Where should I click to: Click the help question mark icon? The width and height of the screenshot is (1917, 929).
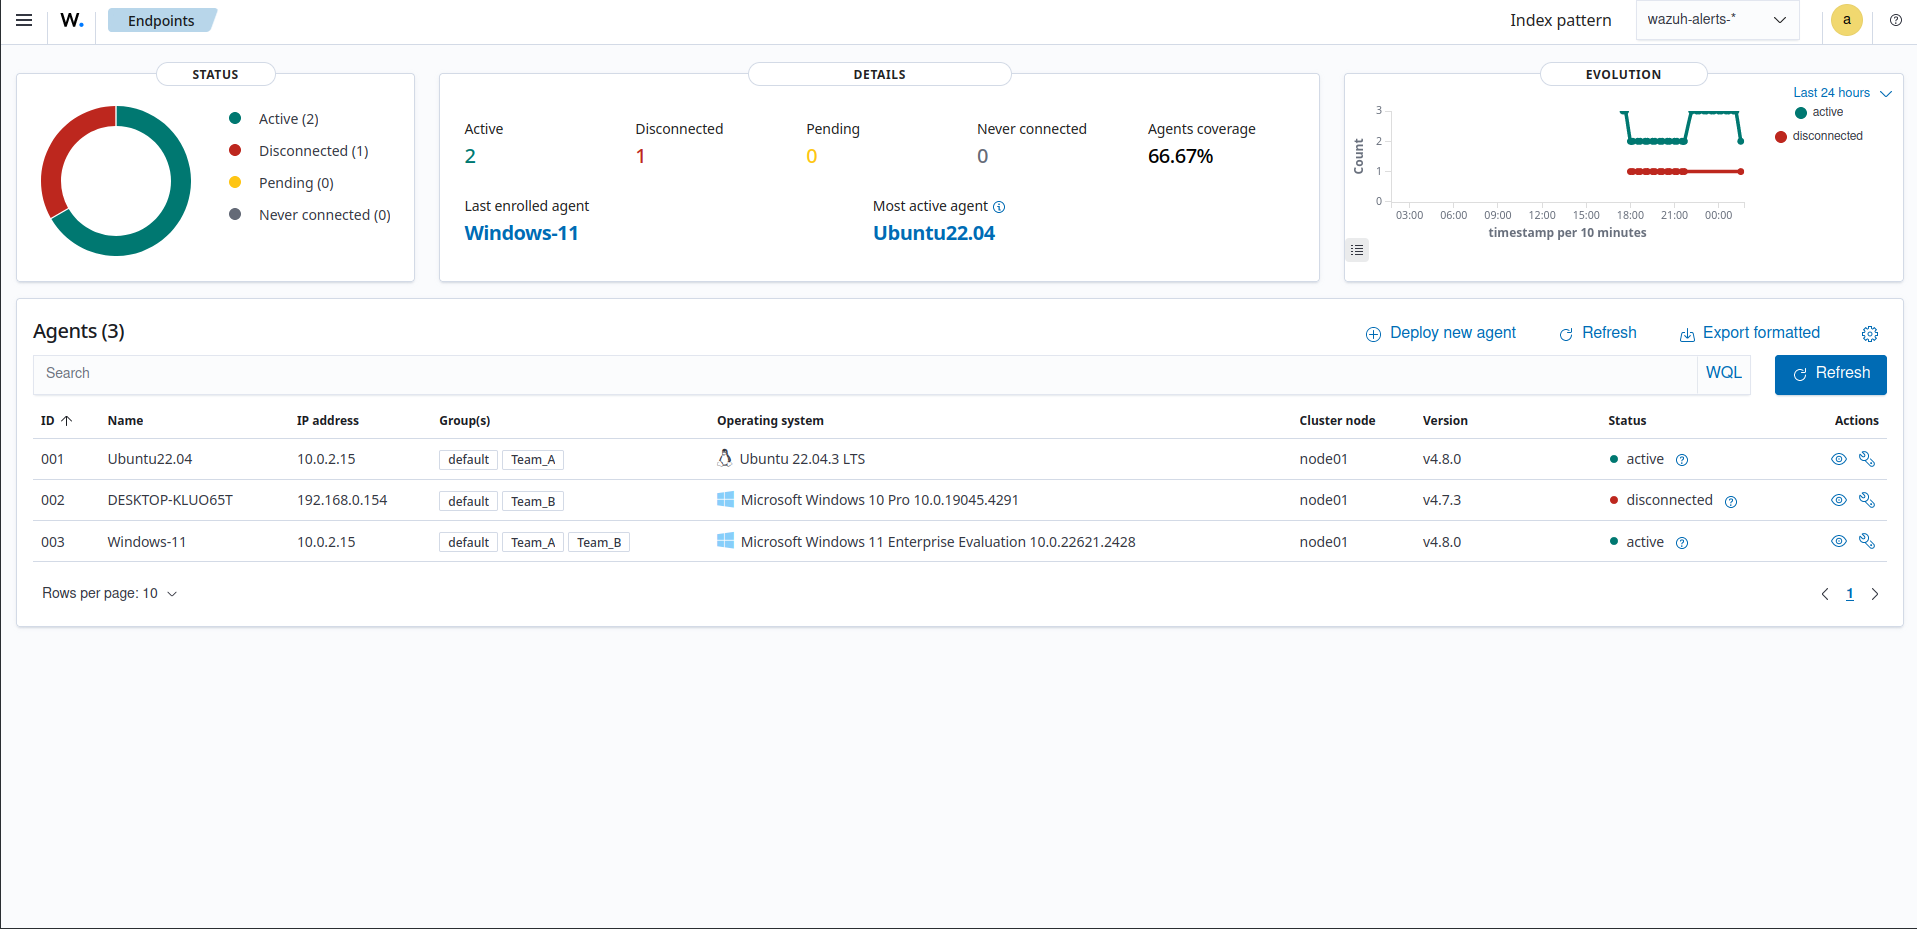point(1895,20)
